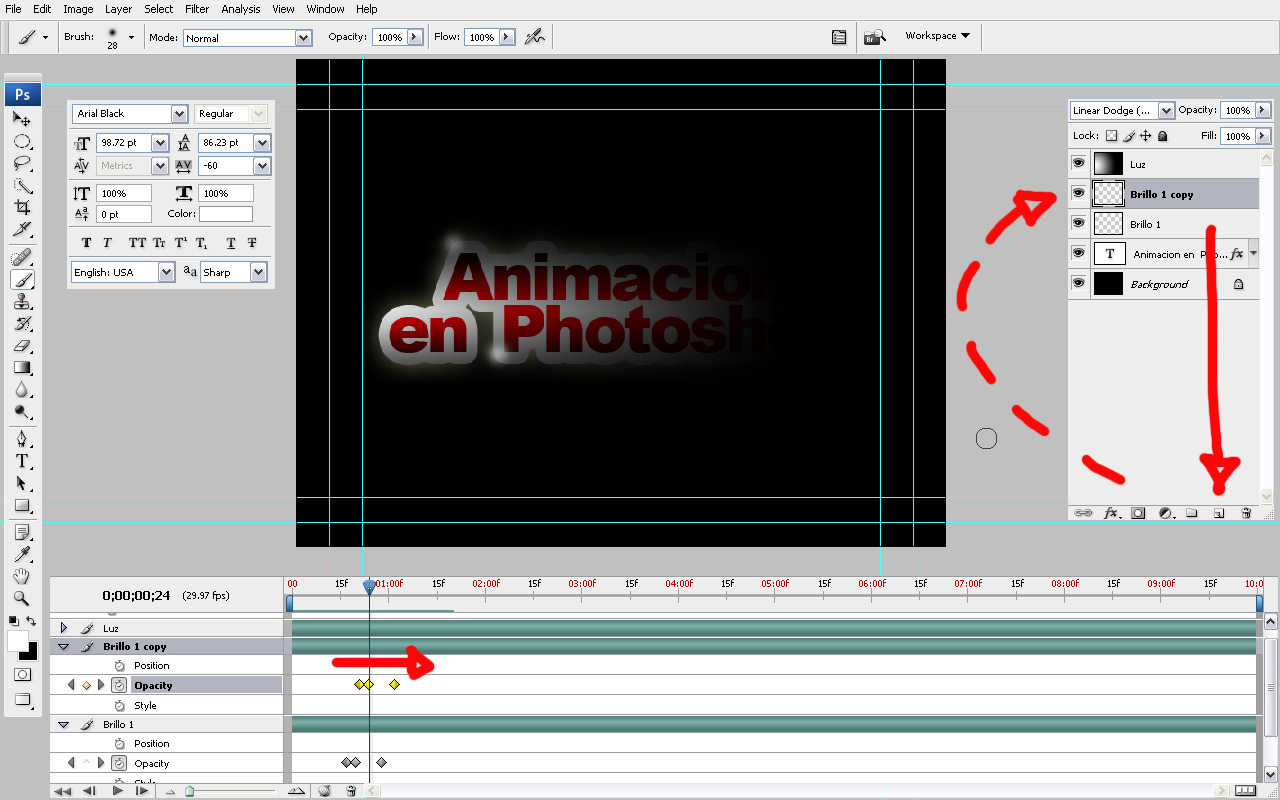The height and width of the screenshot is (800, 1280).
Task: Toggle onion skins in the animation panel
Action: [324, 791]
